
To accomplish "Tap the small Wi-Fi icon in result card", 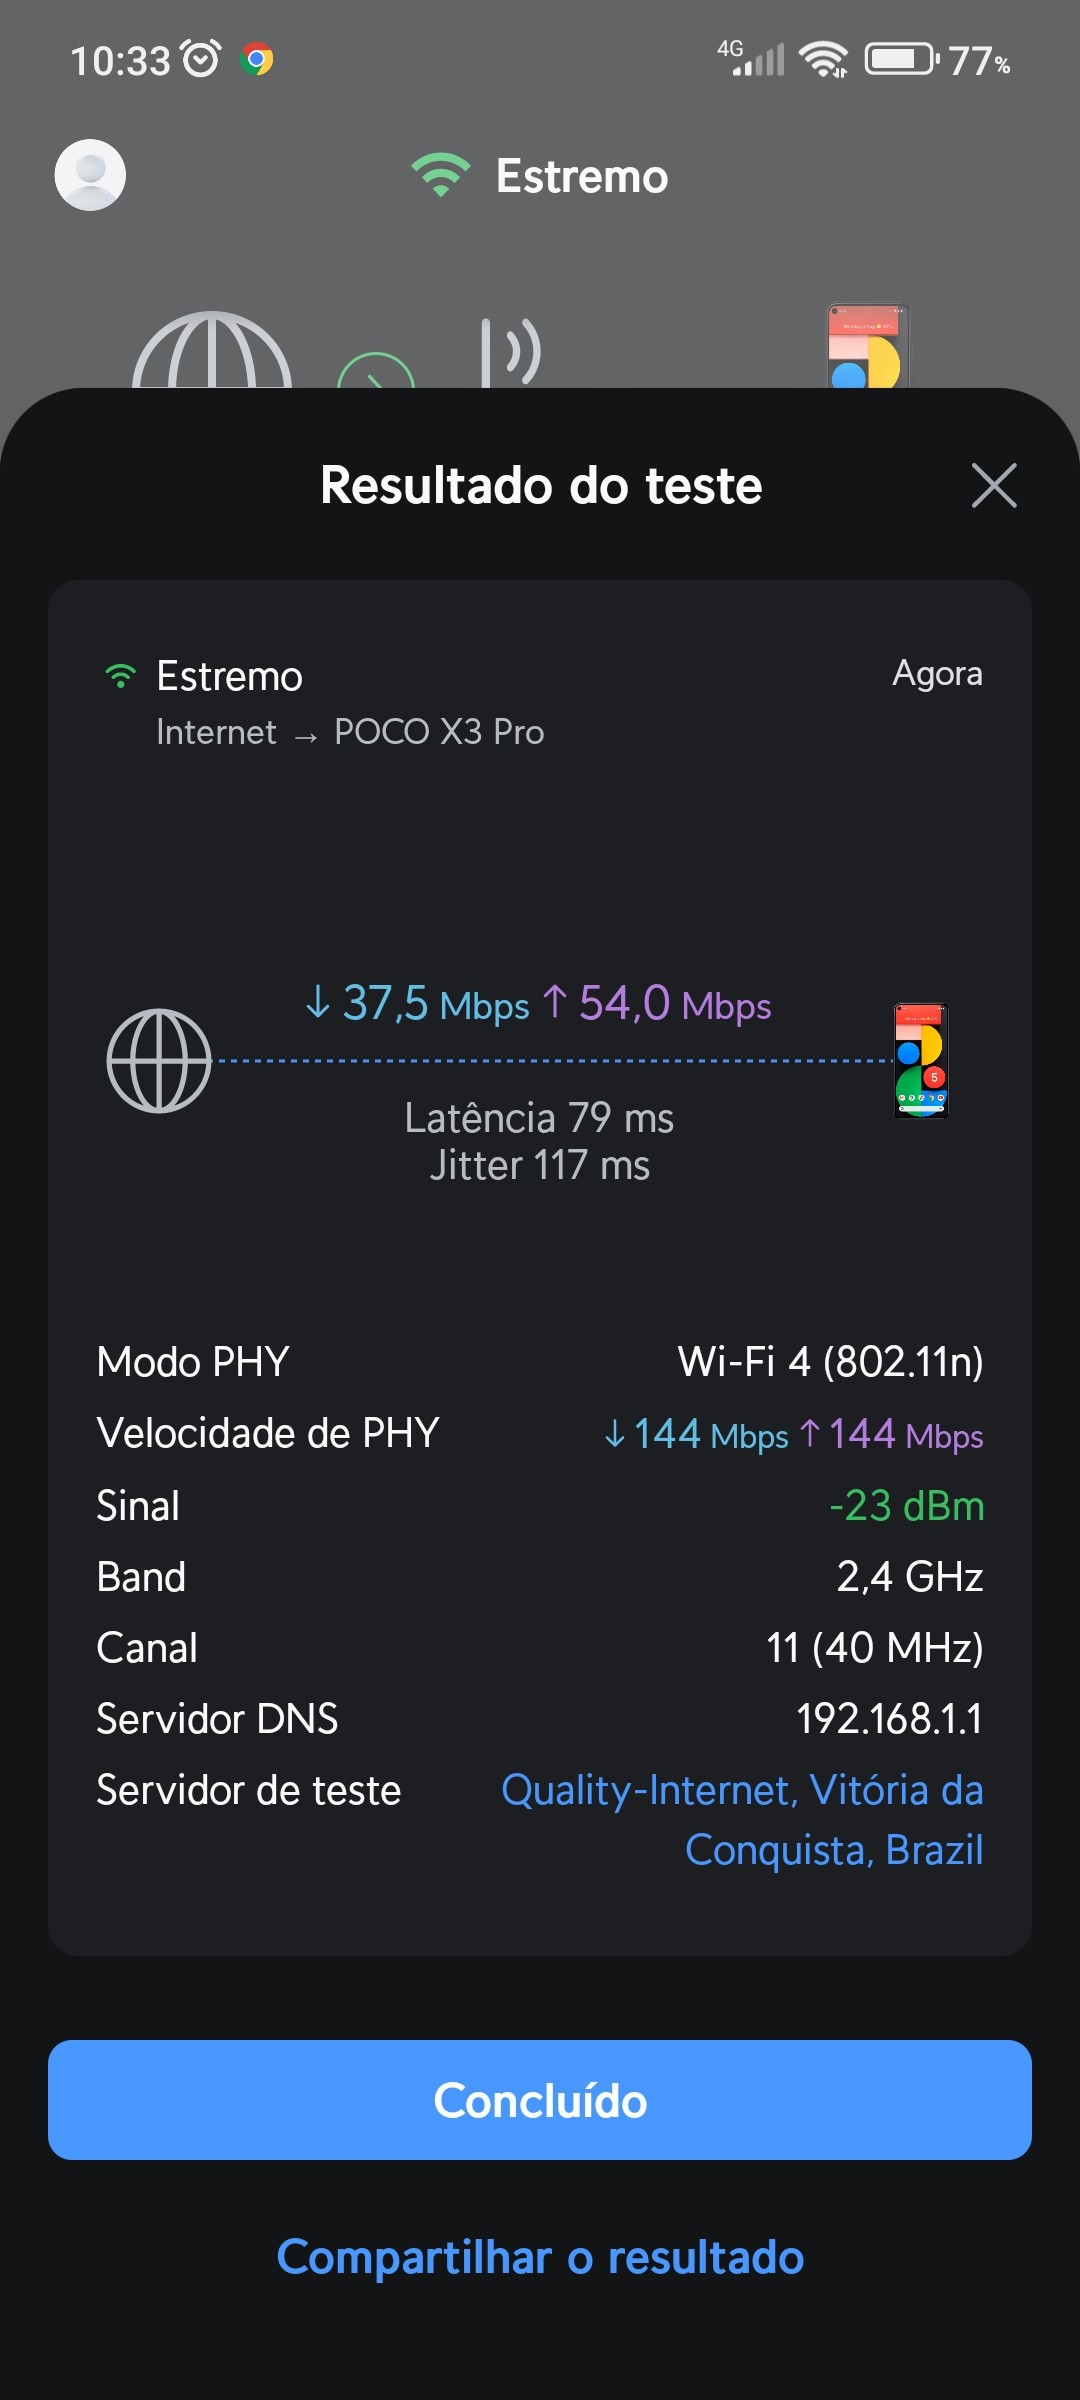I will point(121,677).
